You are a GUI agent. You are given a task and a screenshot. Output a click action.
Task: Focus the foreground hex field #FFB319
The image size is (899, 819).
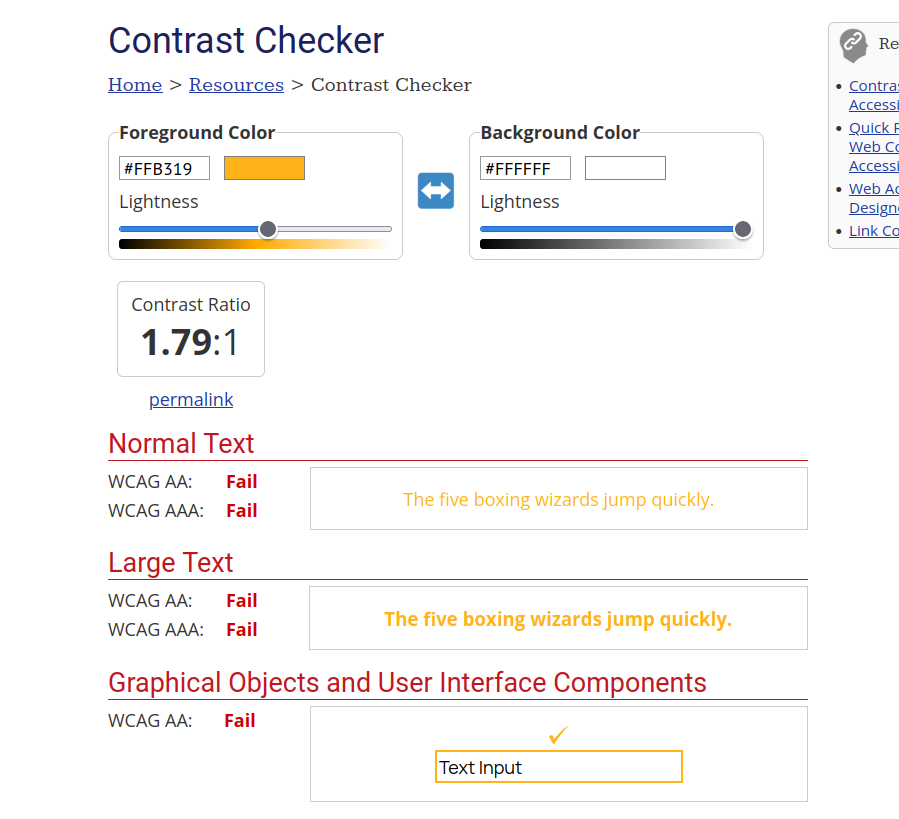164,168
